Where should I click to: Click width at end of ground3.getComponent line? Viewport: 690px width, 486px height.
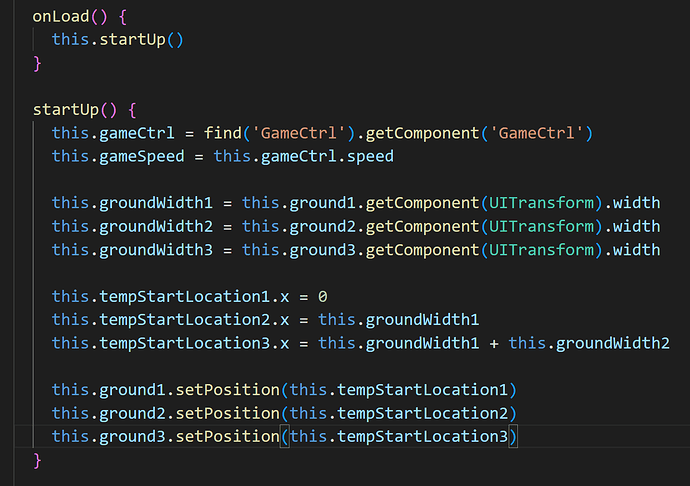tap(636, 250)
